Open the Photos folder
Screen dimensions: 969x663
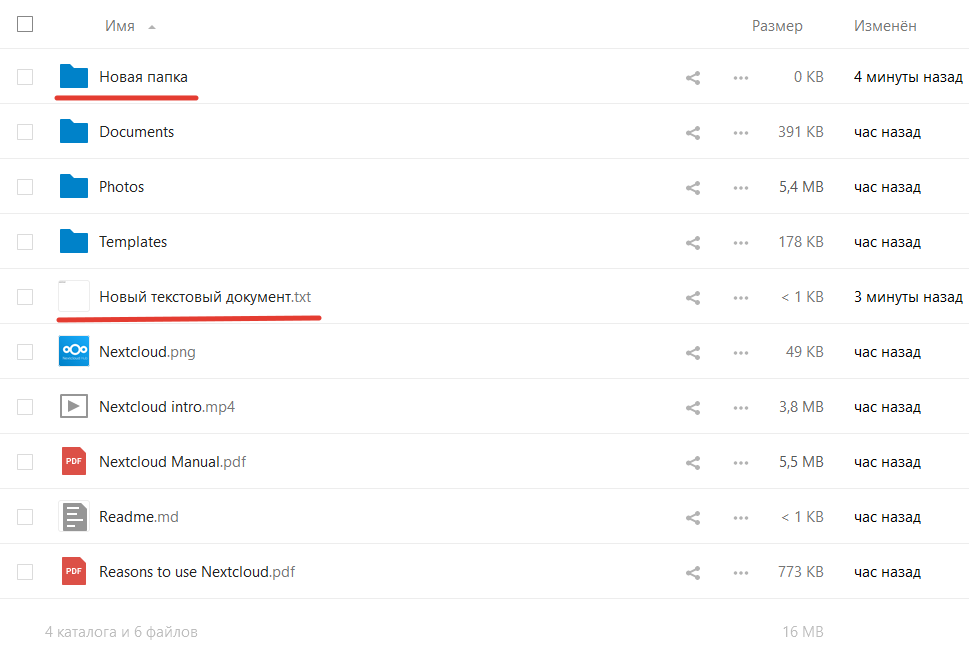(x=121, y=187)
